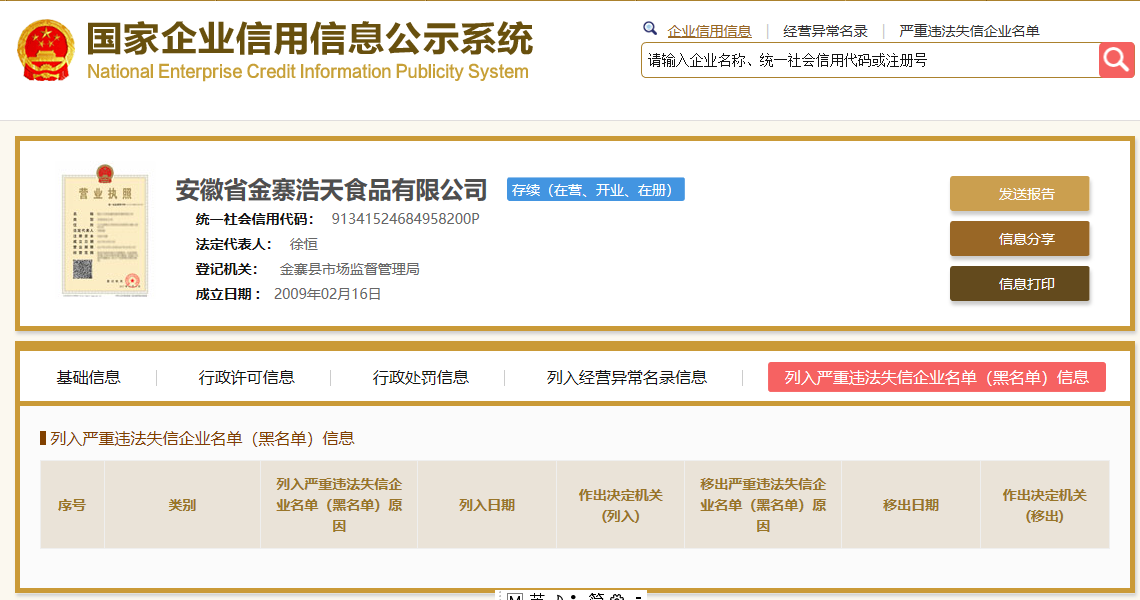Switch to the 行政许可信息 tab
Screen dimensions: 1140x600
point(246,377)
